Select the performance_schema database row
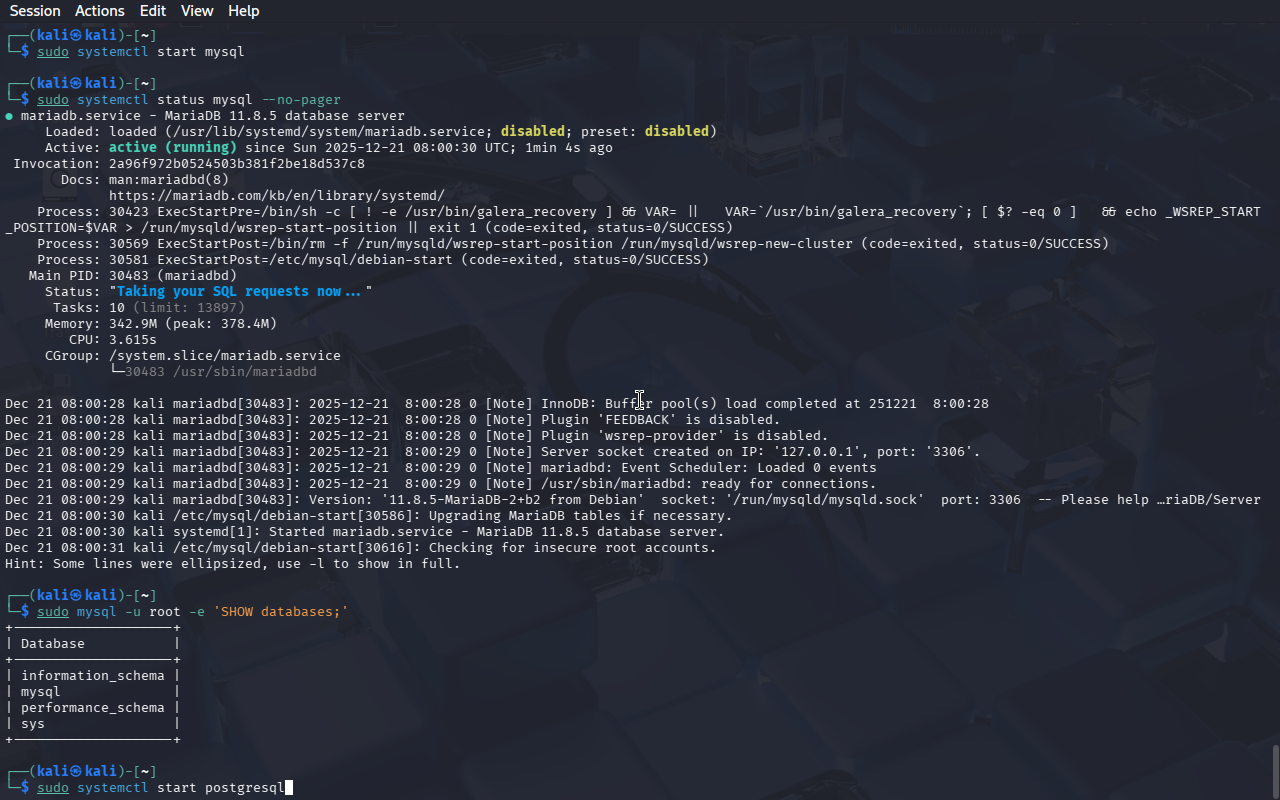This screenshot has width=1280, height=800. [x=92, y=708]
